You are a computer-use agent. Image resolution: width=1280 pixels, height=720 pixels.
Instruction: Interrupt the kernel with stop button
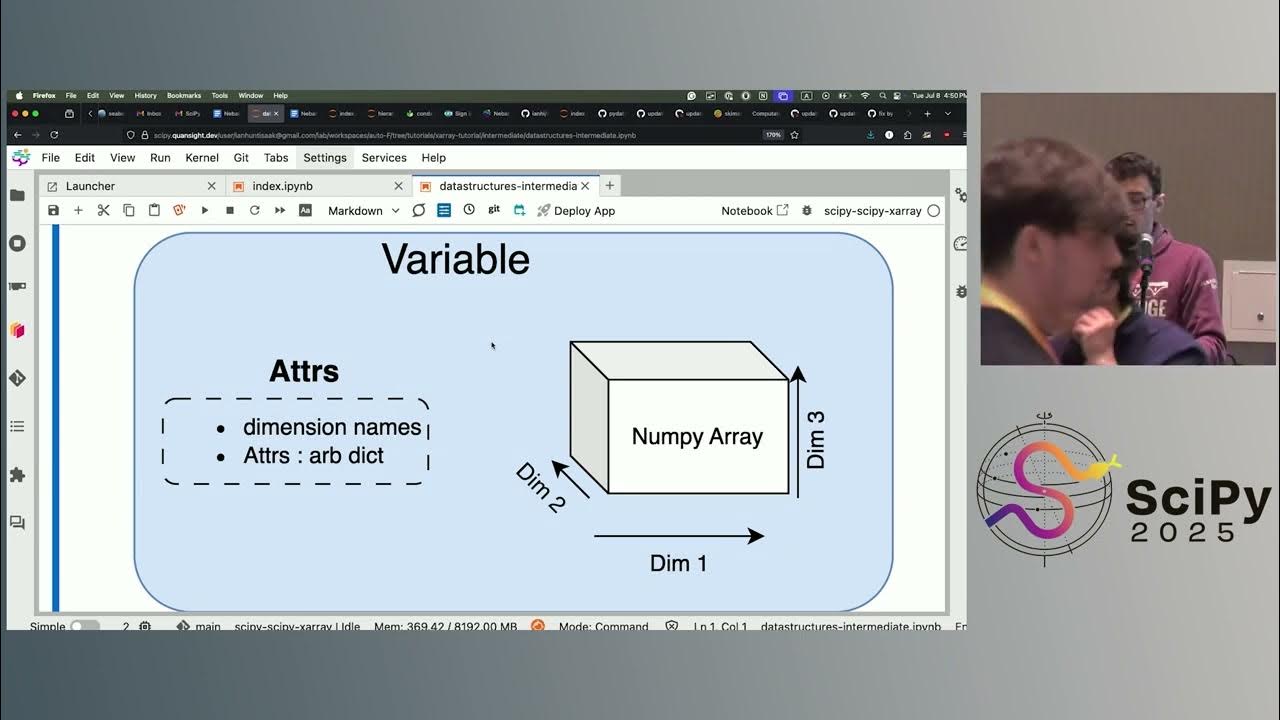[230, 210]
